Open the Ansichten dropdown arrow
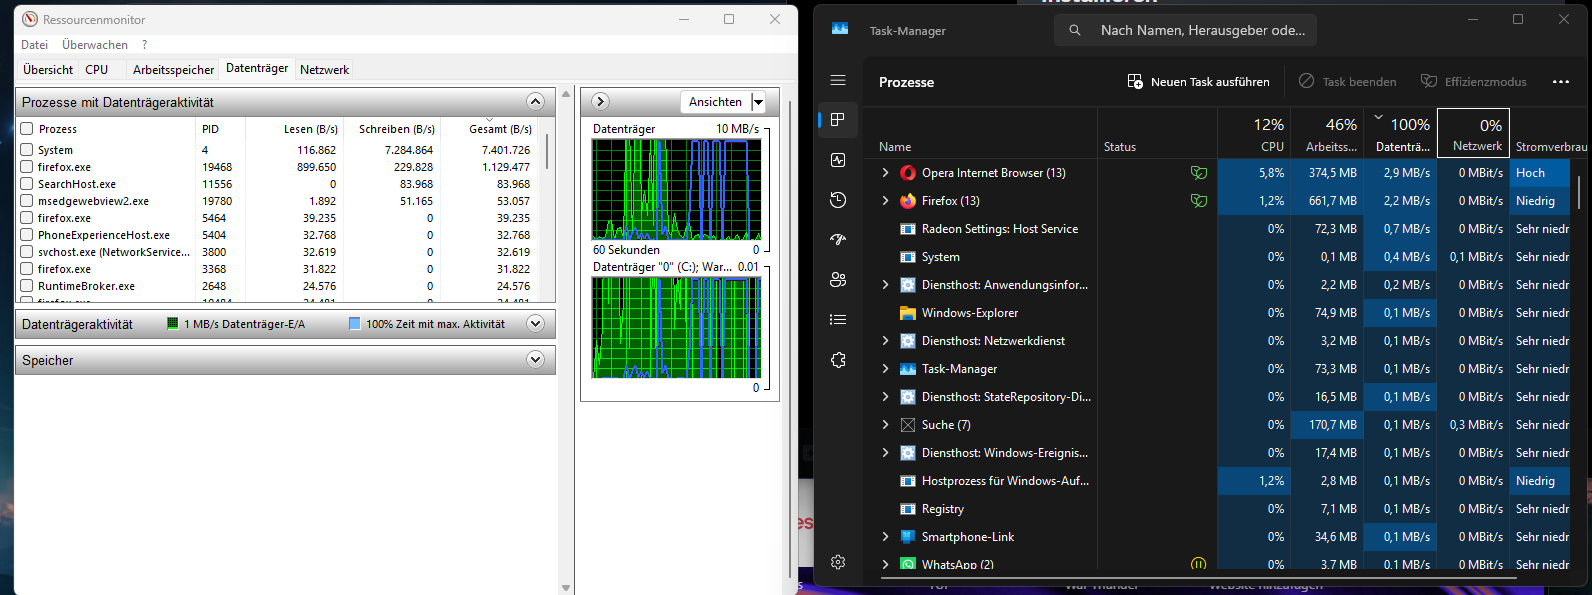Viewport: 1592px width, 595px height. coord(758,102)
